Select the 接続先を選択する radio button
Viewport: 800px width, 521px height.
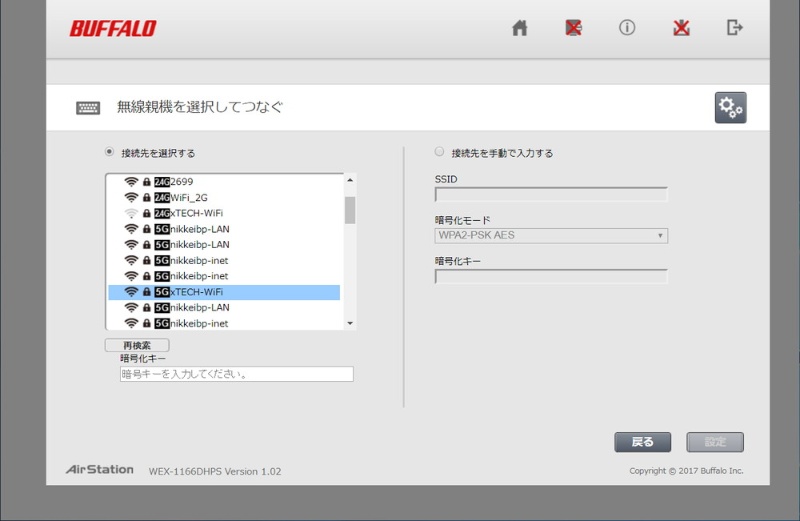coord(110,153)
